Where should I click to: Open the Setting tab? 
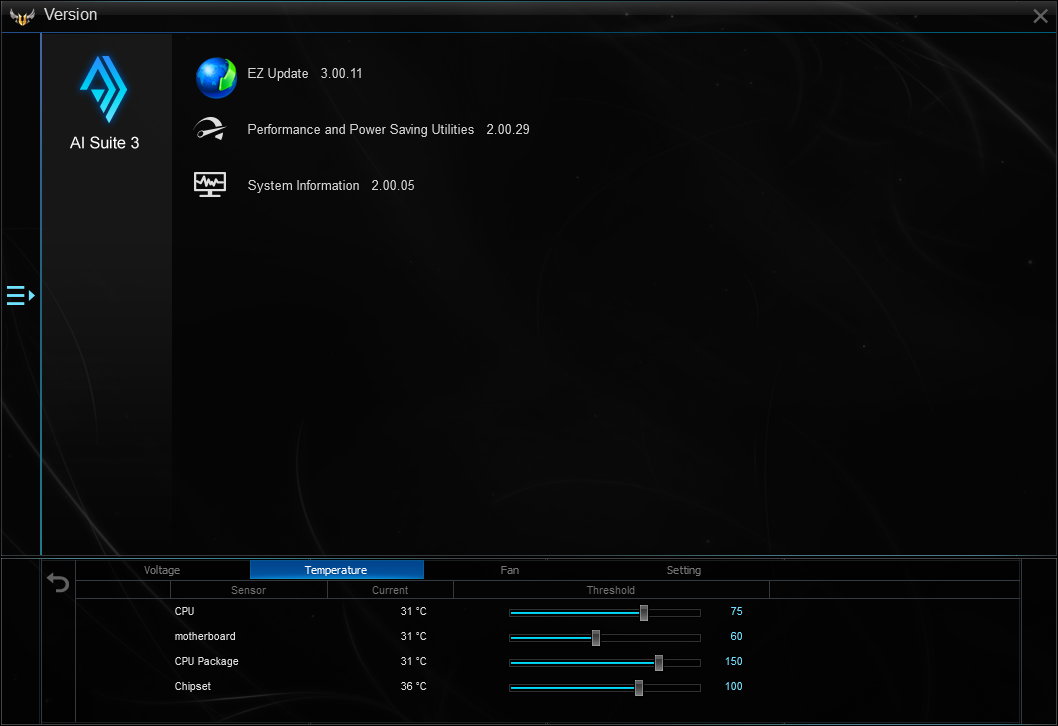[x=684, y=570]
